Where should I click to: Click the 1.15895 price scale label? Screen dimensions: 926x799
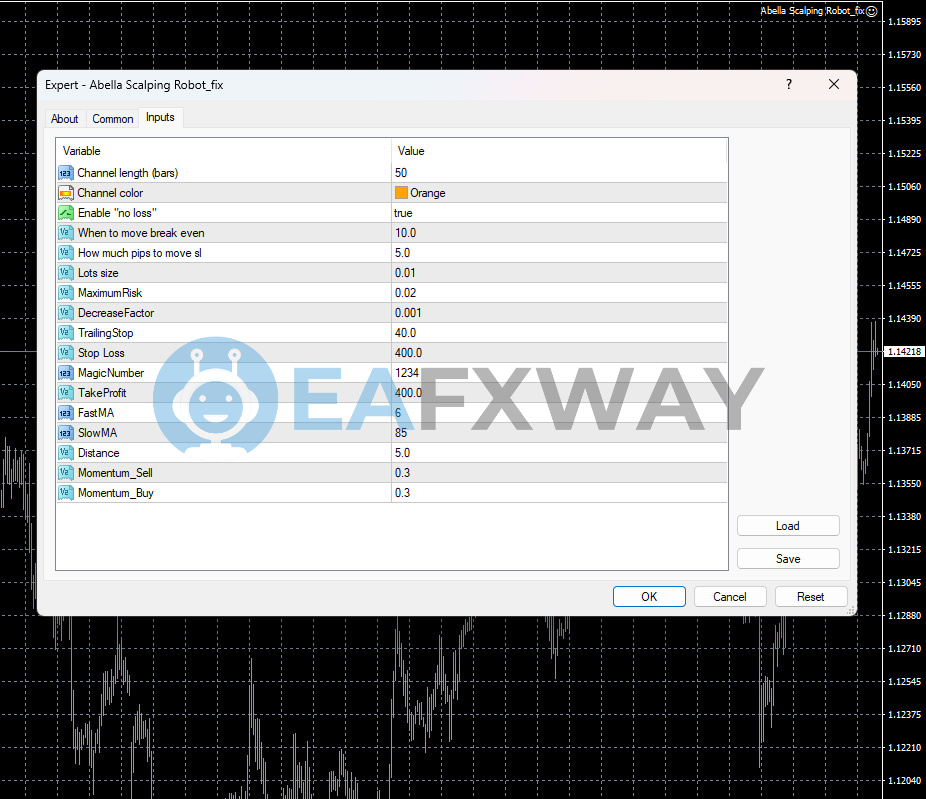click(x=904, y=22)
